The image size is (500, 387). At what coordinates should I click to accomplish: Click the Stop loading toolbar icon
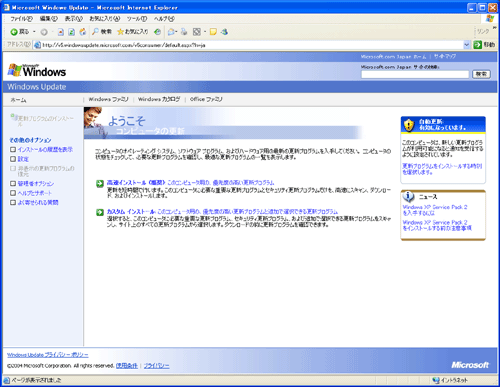60,32
